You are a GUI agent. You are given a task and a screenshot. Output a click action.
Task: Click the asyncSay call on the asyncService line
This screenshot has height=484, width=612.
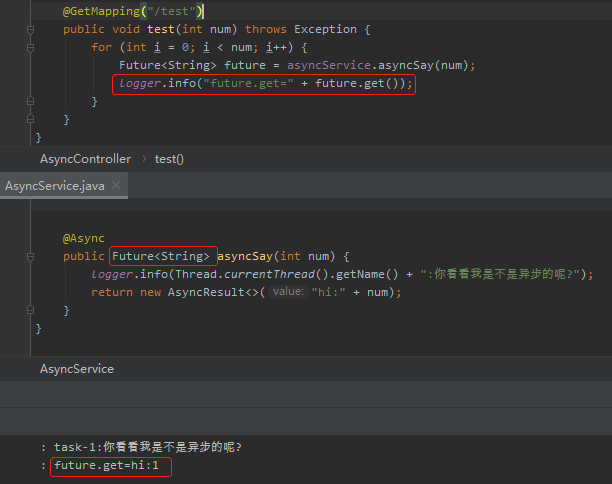point(406,65)
